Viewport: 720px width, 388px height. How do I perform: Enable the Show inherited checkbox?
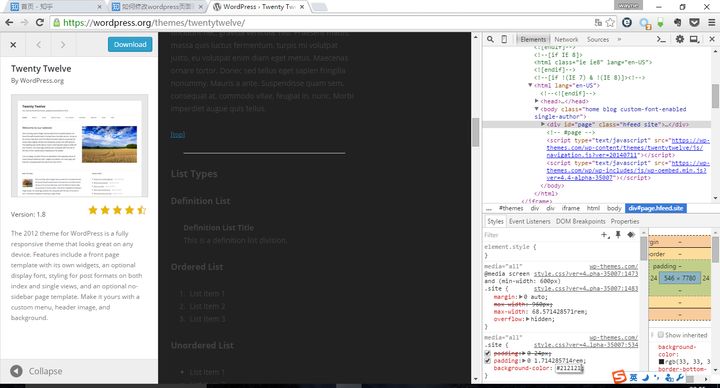(661, 335)
